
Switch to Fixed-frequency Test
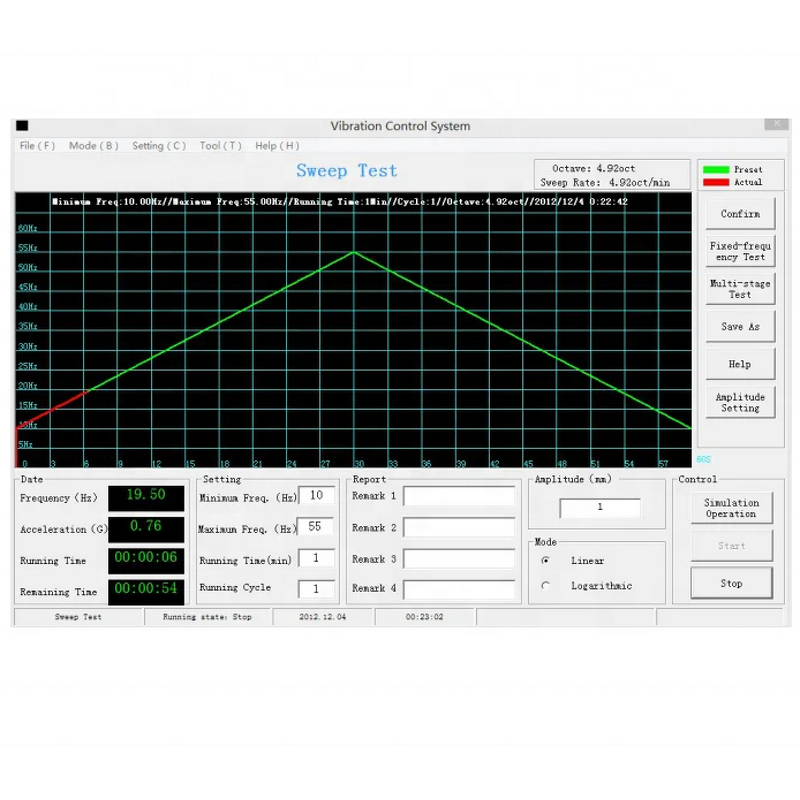click(740, 251)
